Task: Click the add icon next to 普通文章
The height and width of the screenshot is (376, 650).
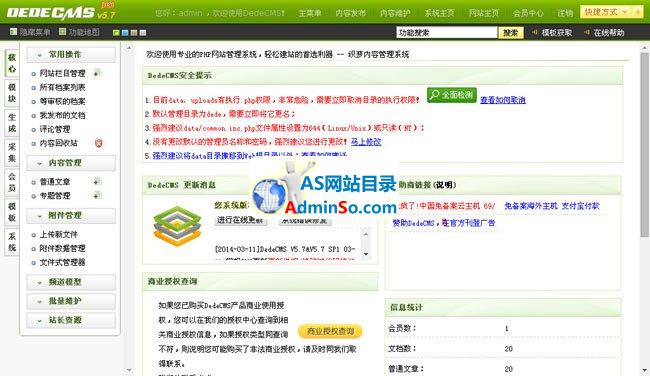Action: [97, 182]
